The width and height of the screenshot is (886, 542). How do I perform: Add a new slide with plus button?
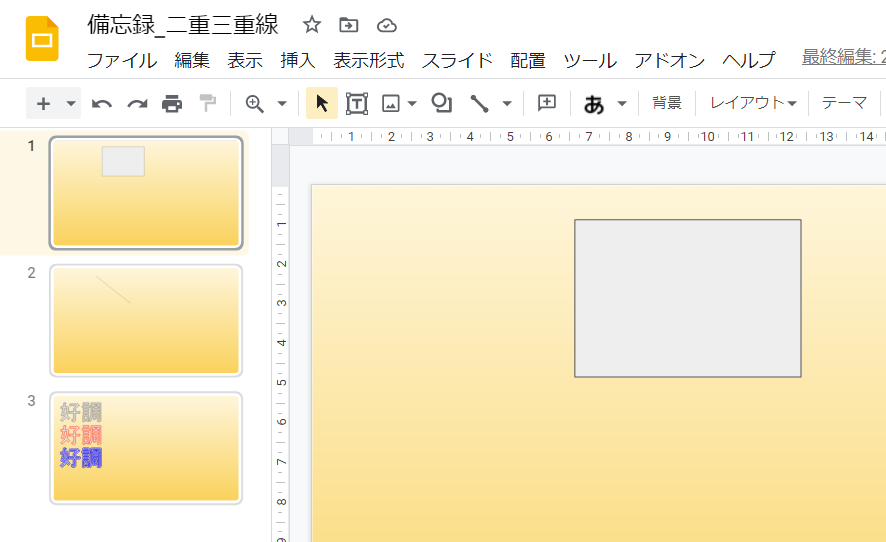coord(44,103)
